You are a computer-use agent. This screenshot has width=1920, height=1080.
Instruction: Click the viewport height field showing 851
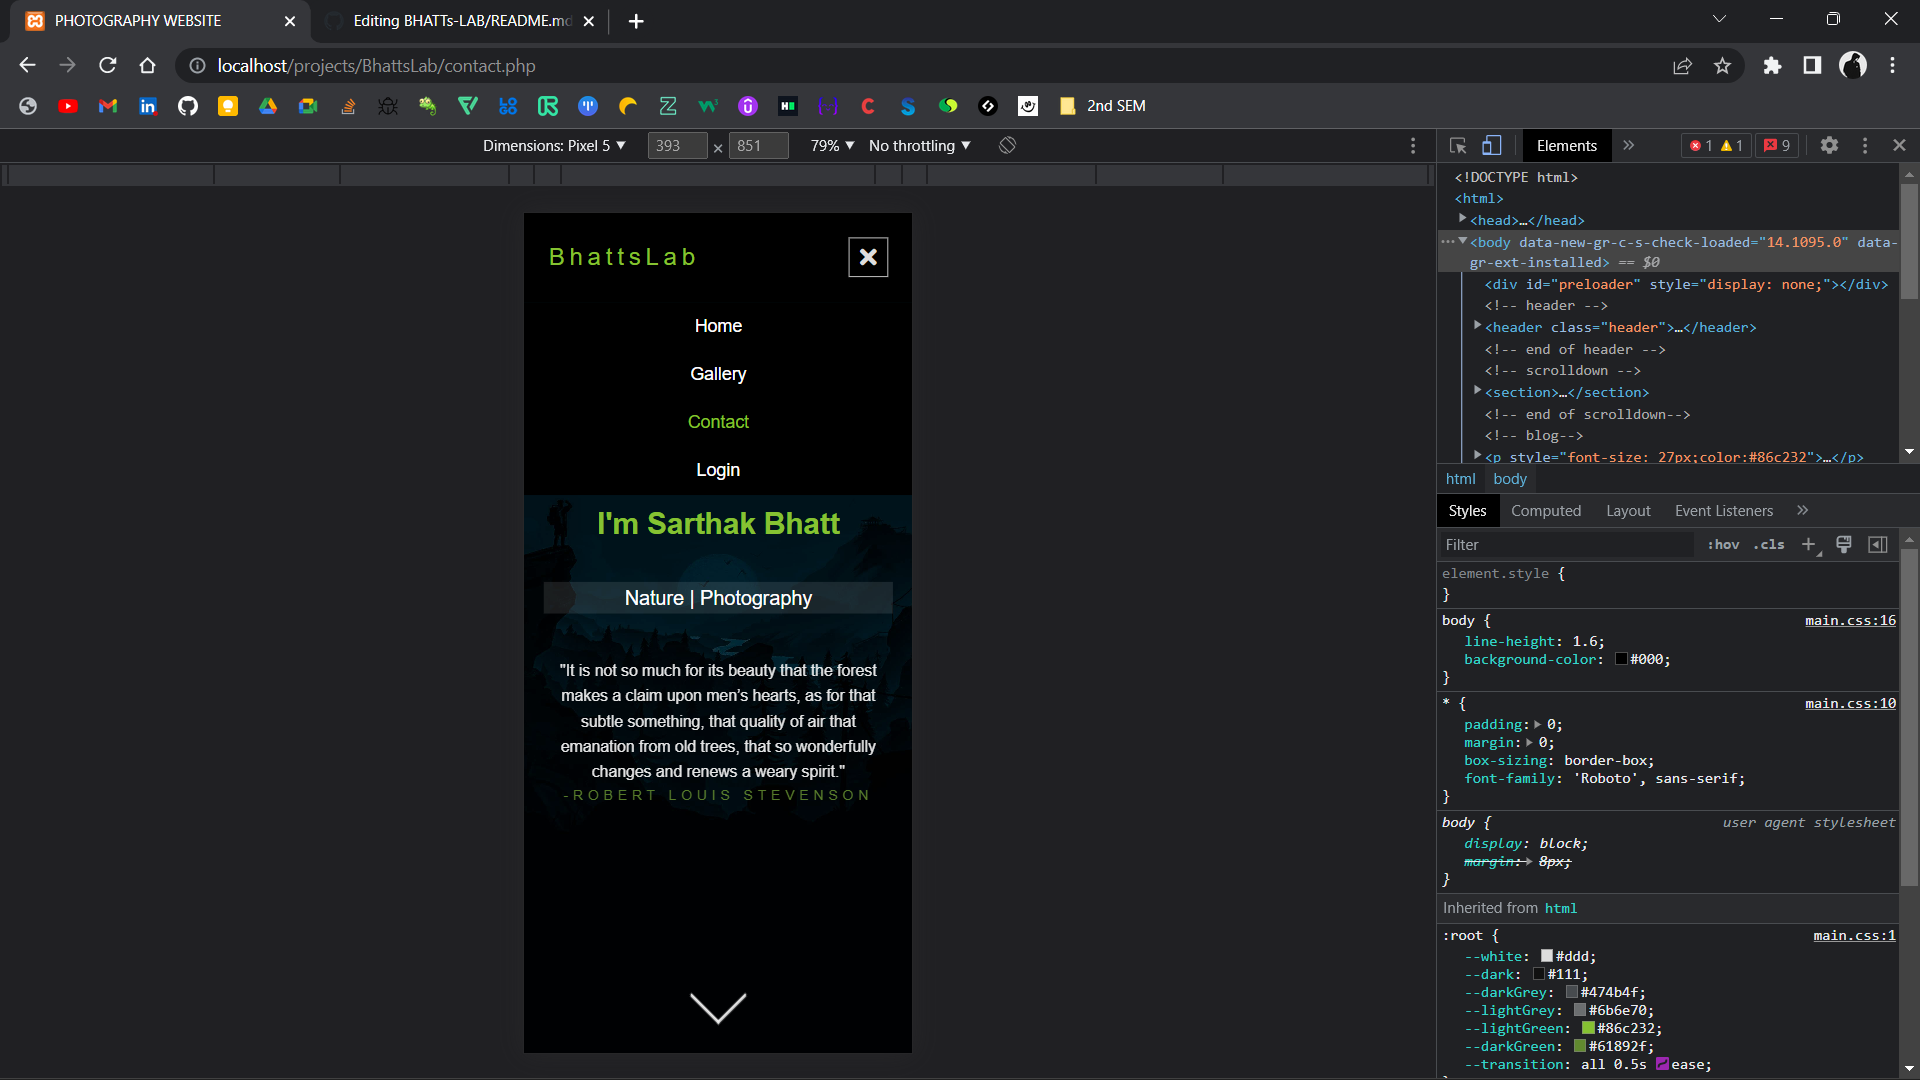758,146
